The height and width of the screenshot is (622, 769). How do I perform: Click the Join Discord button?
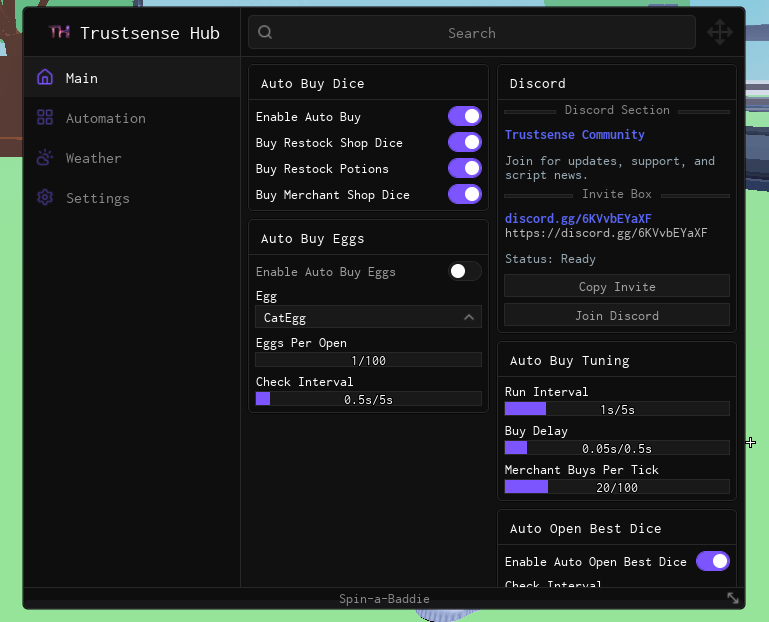pyautogui.click(x=617, y=315)
